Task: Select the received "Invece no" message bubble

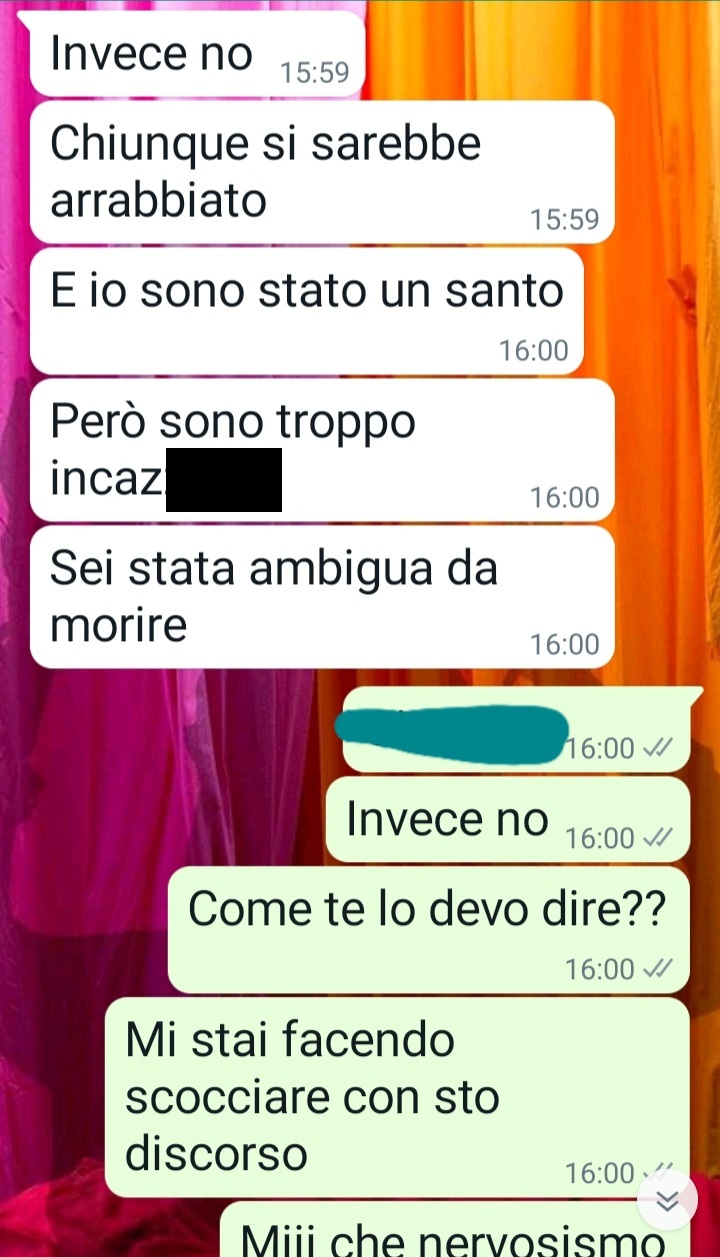Action: tap(196, 55)
